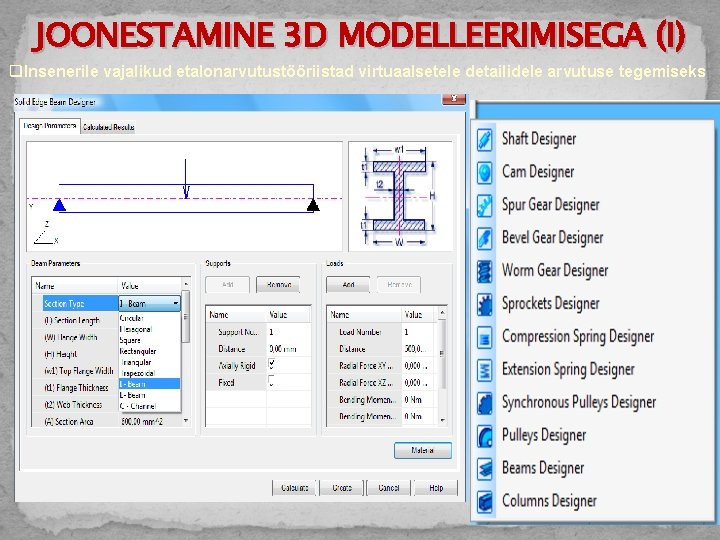Cancel the Beam Designer dialog

[x=388, y=488]
